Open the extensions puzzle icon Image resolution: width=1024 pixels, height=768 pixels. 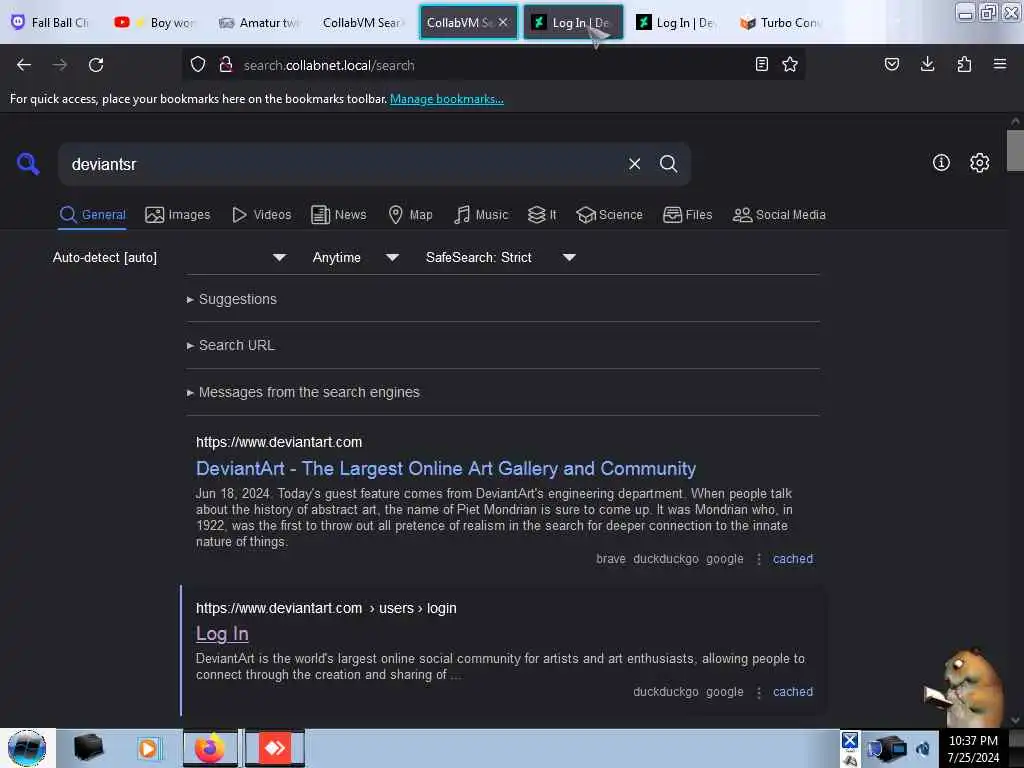click(964, 64)
